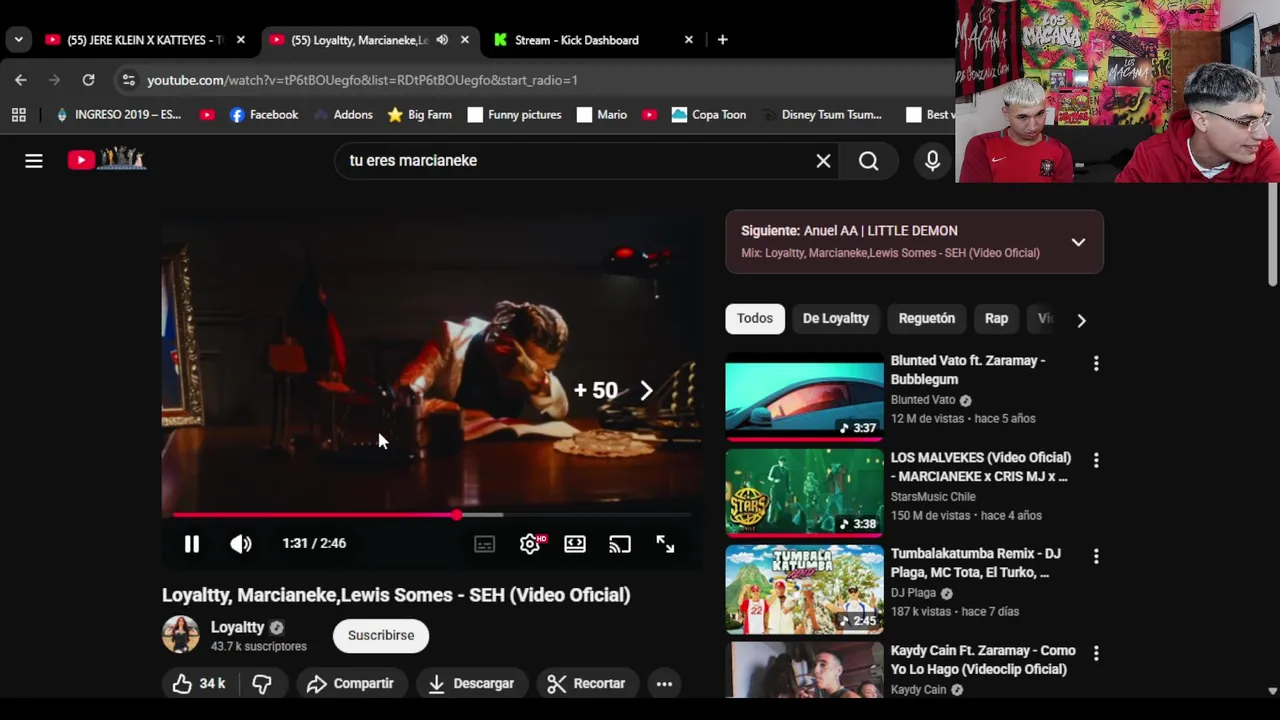Open more actions ellipsis below the video
Viewport: 1280px width, 720px height.
(x=664, y=683)
